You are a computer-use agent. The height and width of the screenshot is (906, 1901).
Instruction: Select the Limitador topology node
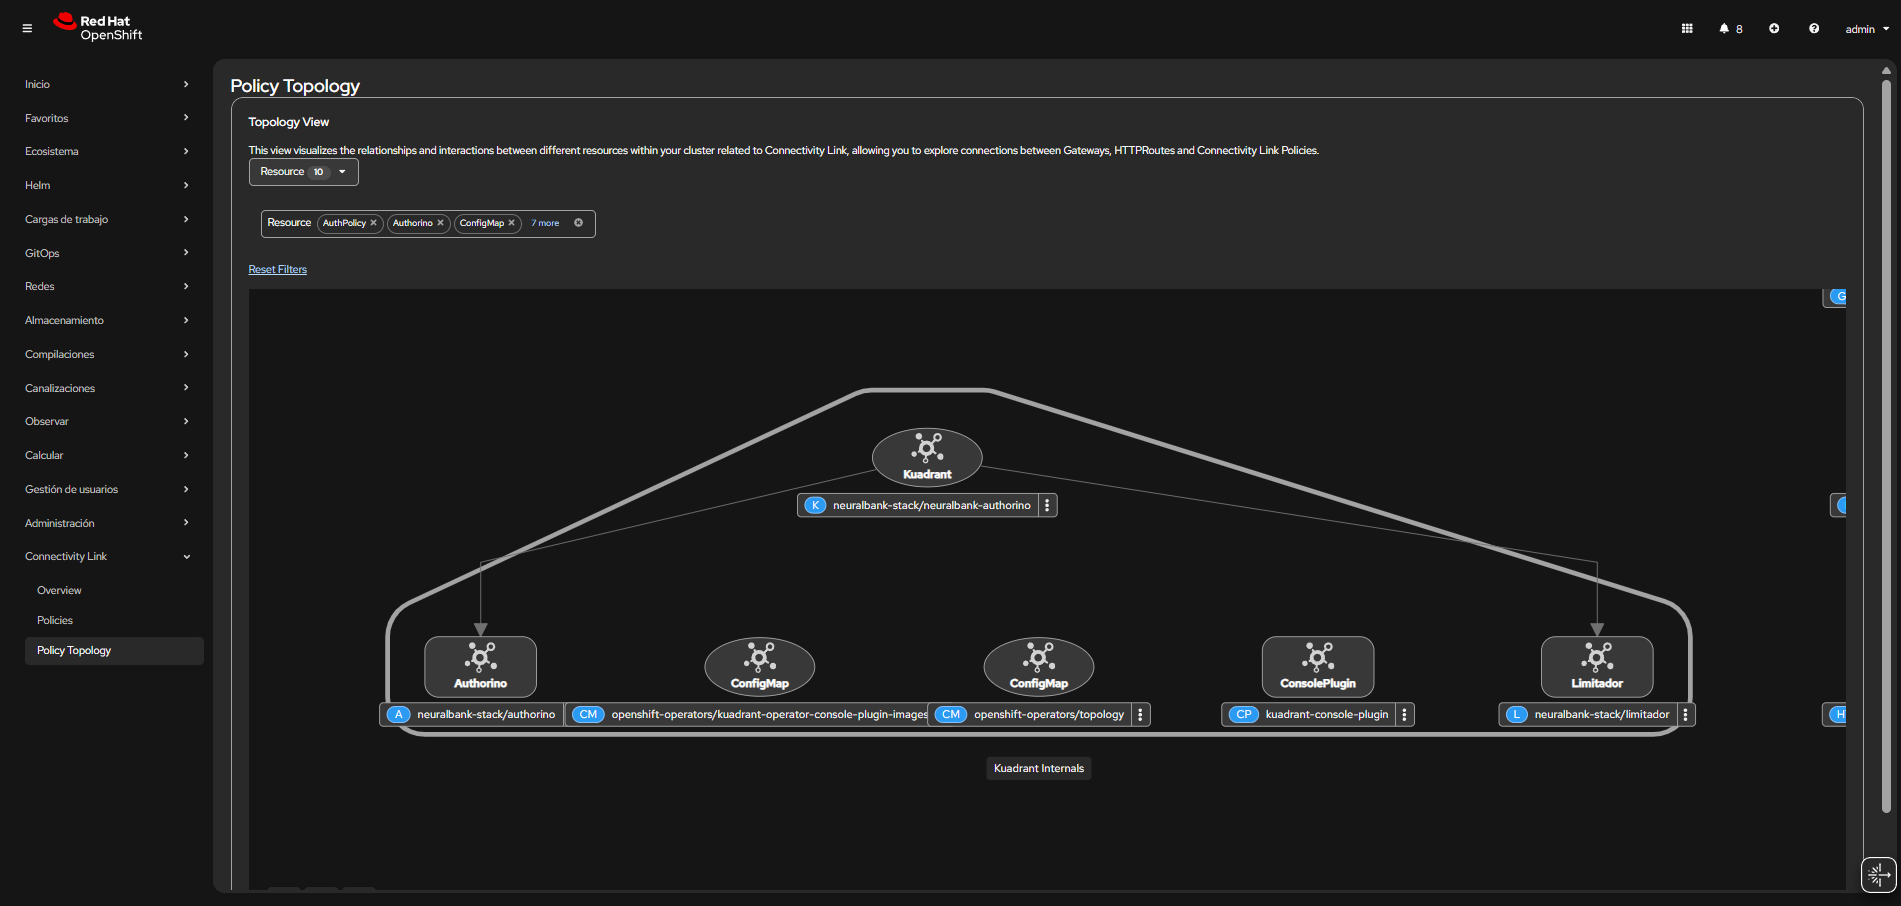[1597, 666]
